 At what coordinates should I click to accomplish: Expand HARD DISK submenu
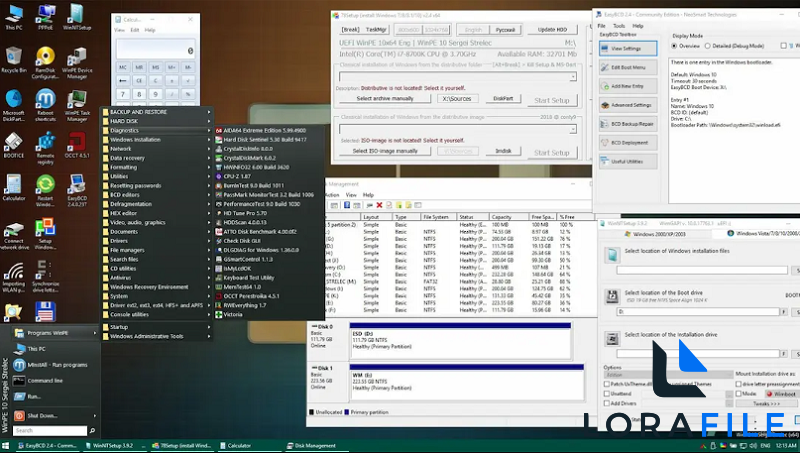[157, 121]
